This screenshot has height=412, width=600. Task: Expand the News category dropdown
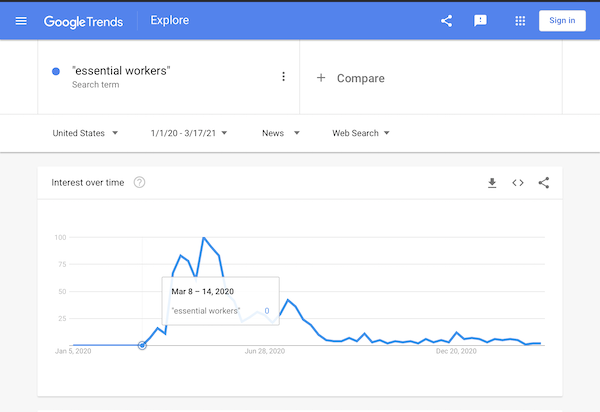[x=280, y=133]
